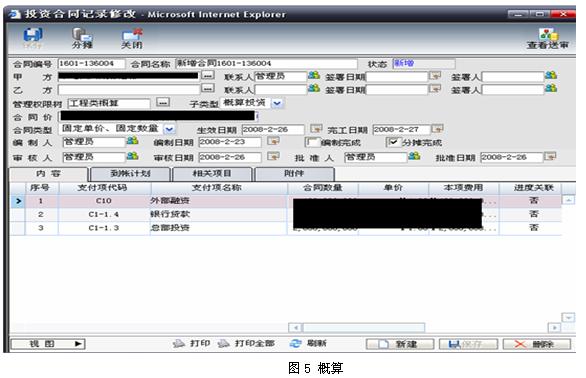Expand the 子类型 dropdown arrow
The width and height of the screenshot is (586, 378).
pyautogui.click(x=277, y=103)
